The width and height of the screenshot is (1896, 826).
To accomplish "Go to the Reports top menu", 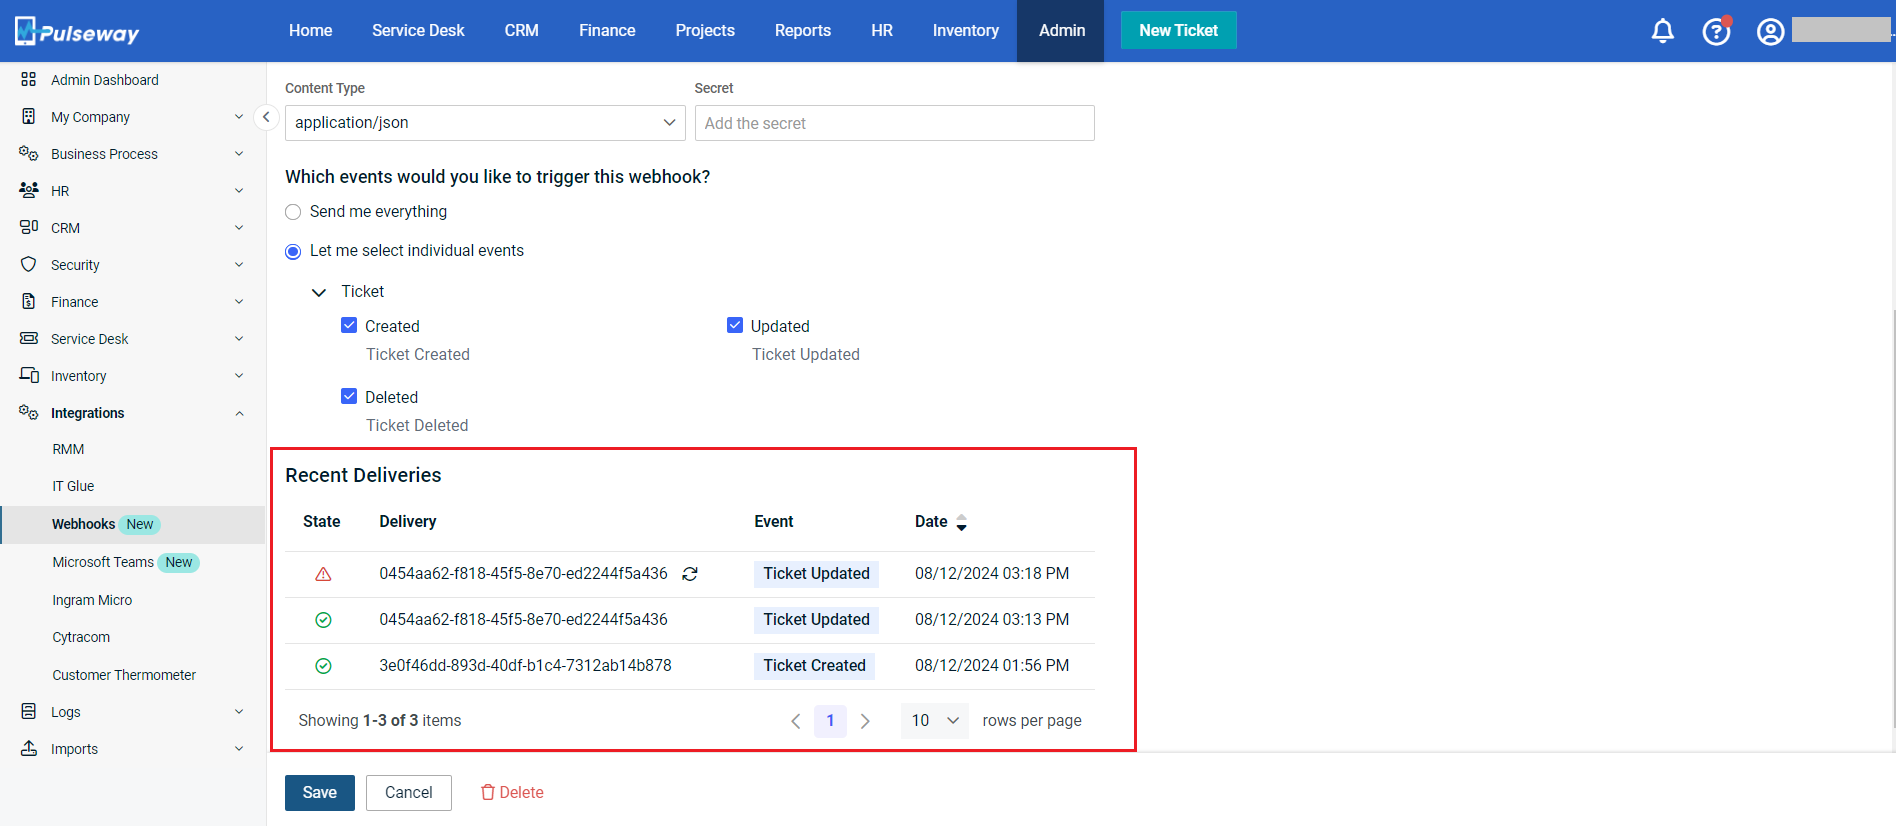I will 802,31.
